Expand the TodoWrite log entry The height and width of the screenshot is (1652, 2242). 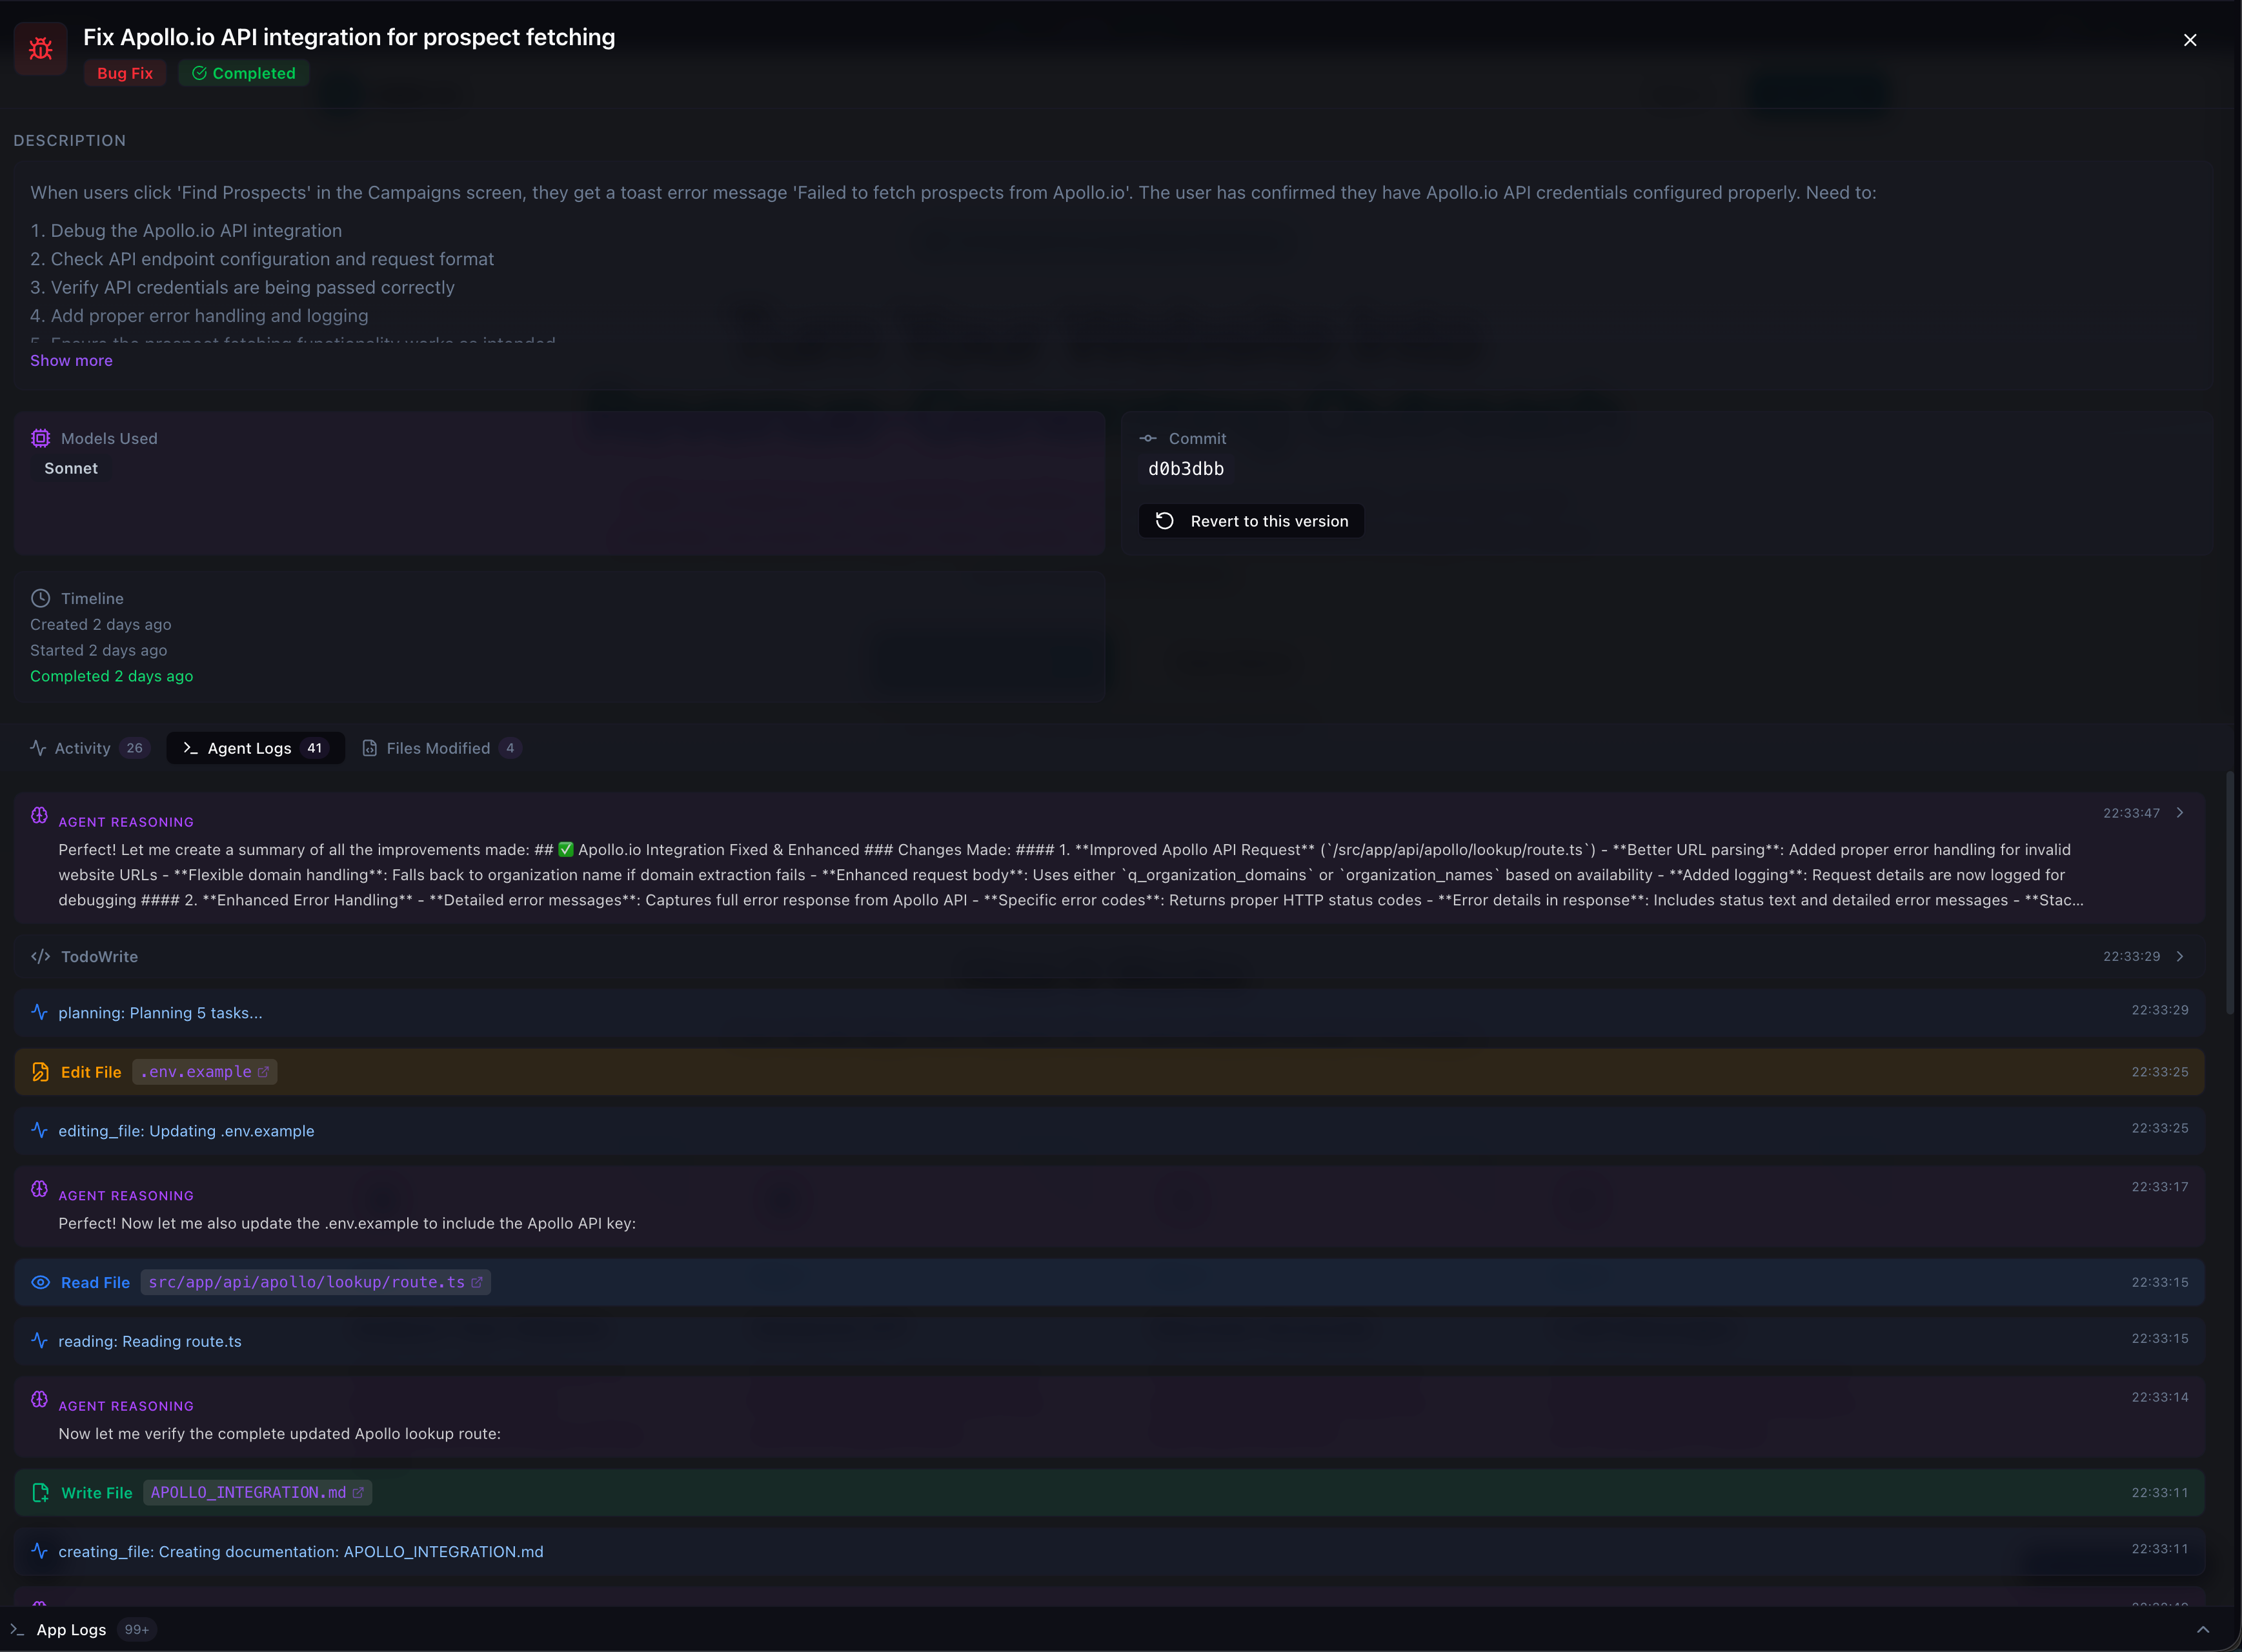tap(2180, 956)
